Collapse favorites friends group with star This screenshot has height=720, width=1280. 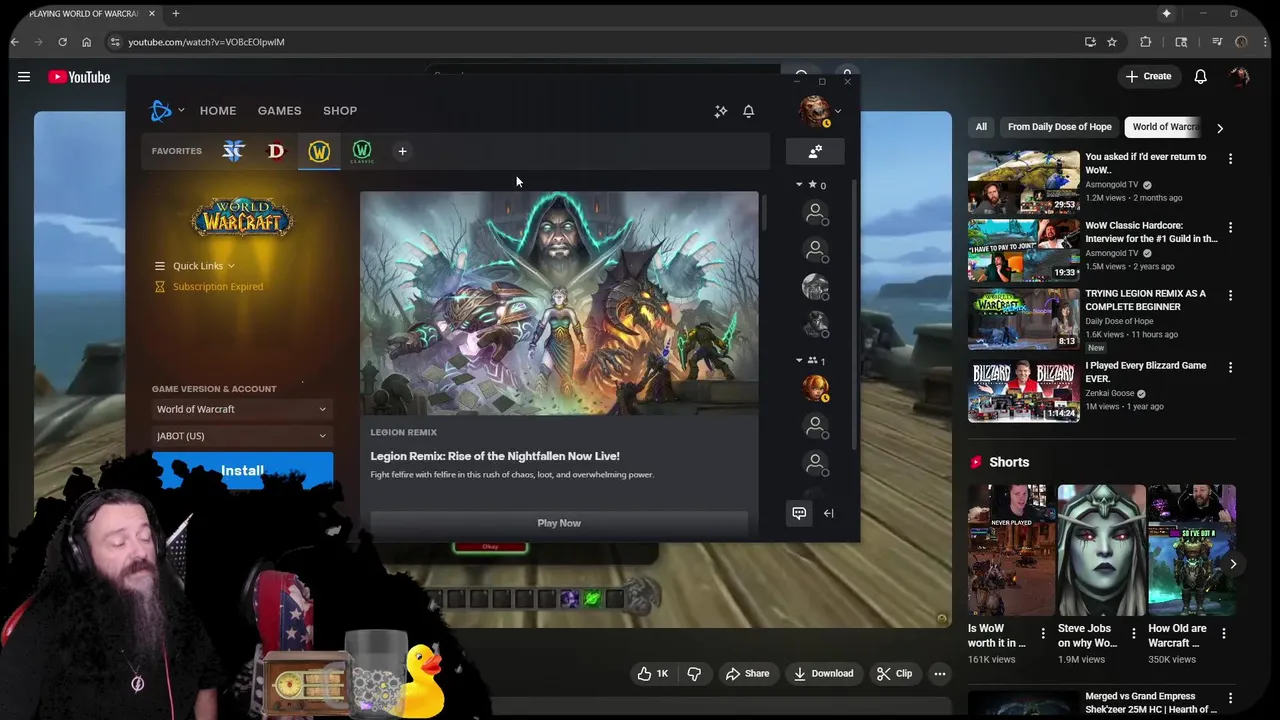click(x=799, y=185)
